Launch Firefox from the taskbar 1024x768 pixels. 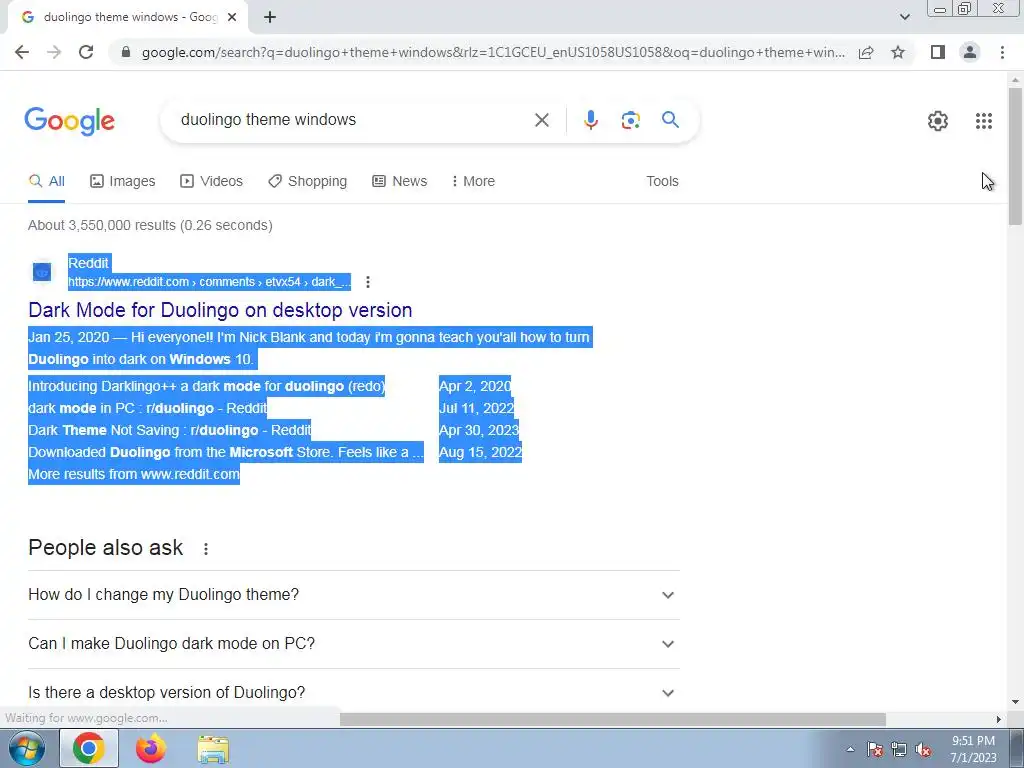151,748
